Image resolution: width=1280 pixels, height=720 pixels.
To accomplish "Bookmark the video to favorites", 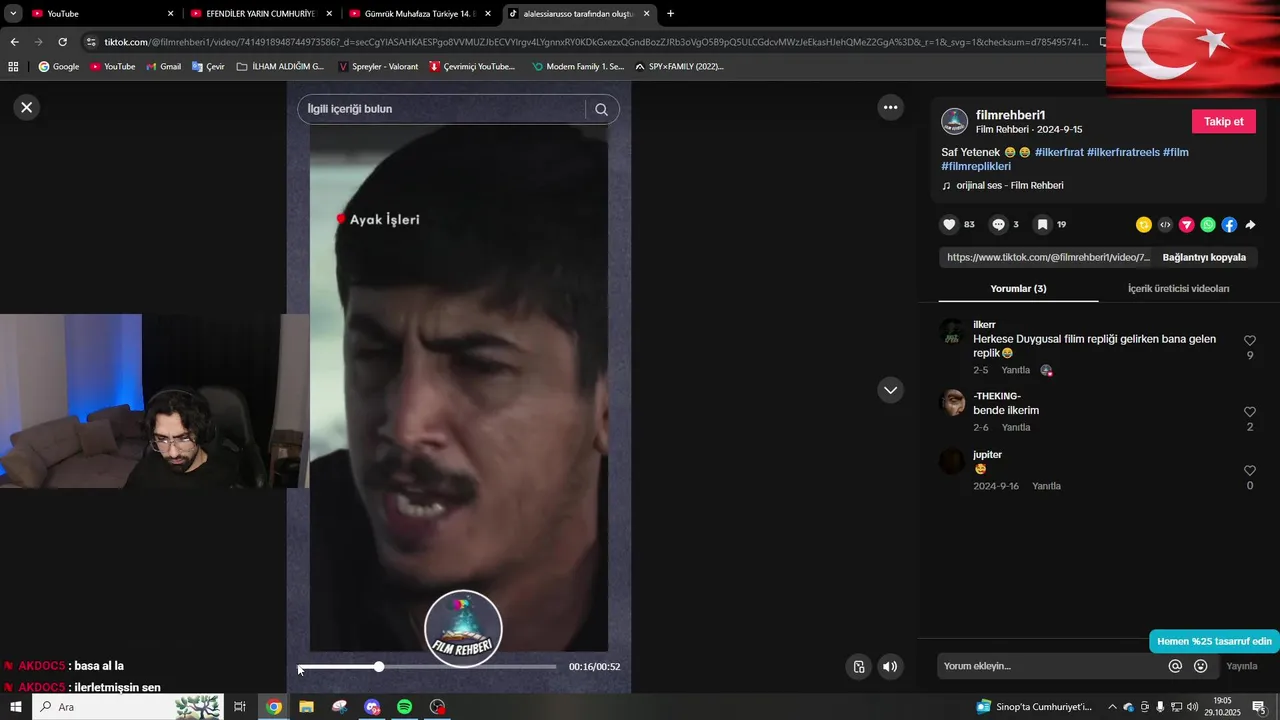I will (x=1042, y=225).
